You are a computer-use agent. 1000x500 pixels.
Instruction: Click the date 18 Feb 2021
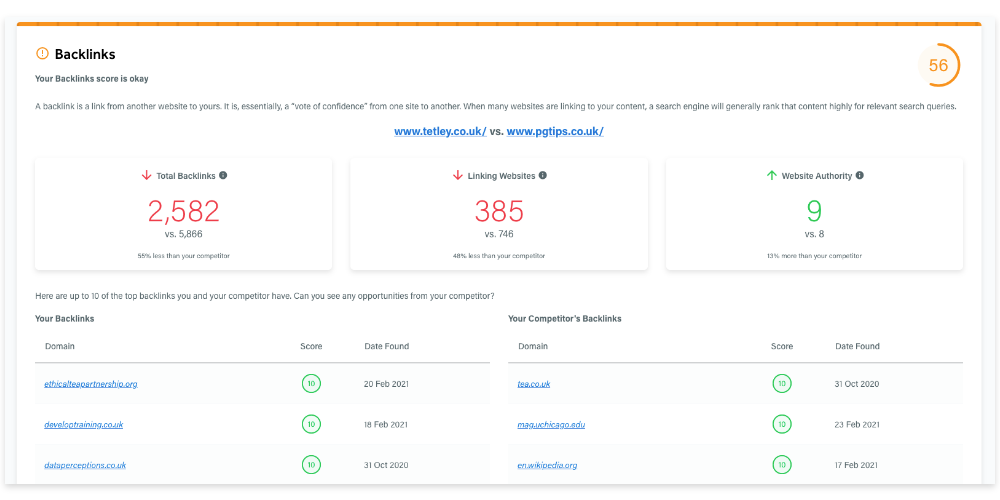coord(386,424)
